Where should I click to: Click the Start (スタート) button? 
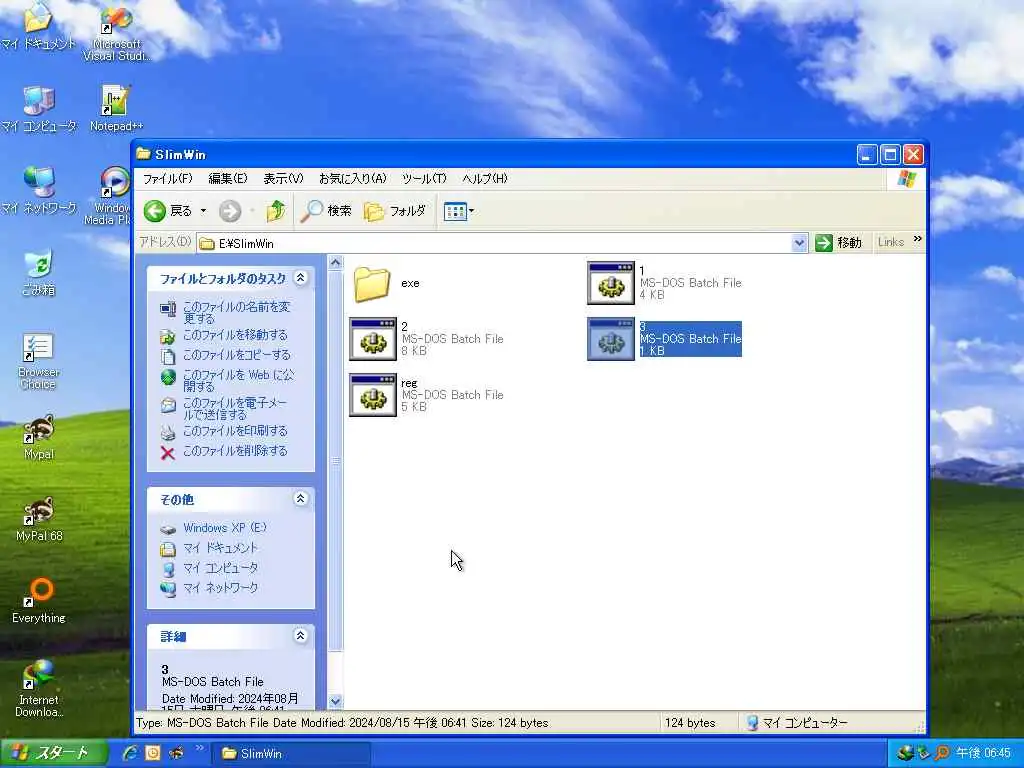pyautogui.click(x=54, y=754)
